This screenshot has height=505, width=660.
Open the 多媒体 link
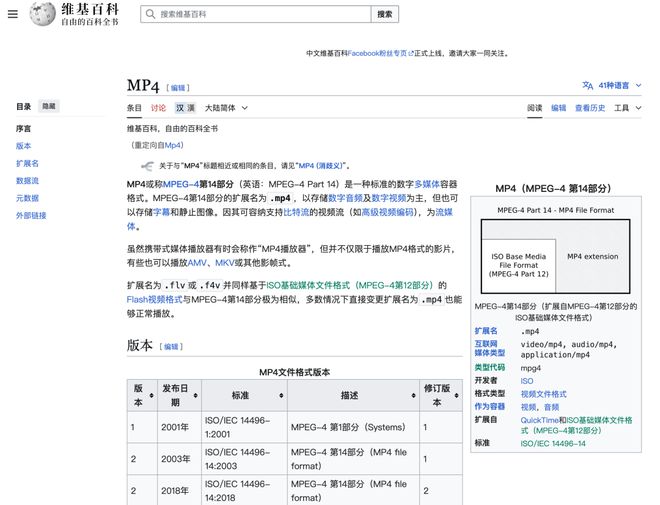click(x=427, y=184)
